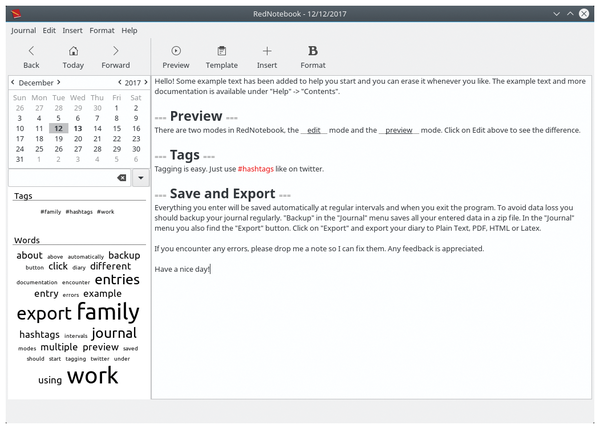
Task: Minimize the RedNotebook window
Action: tap(556, 14)
